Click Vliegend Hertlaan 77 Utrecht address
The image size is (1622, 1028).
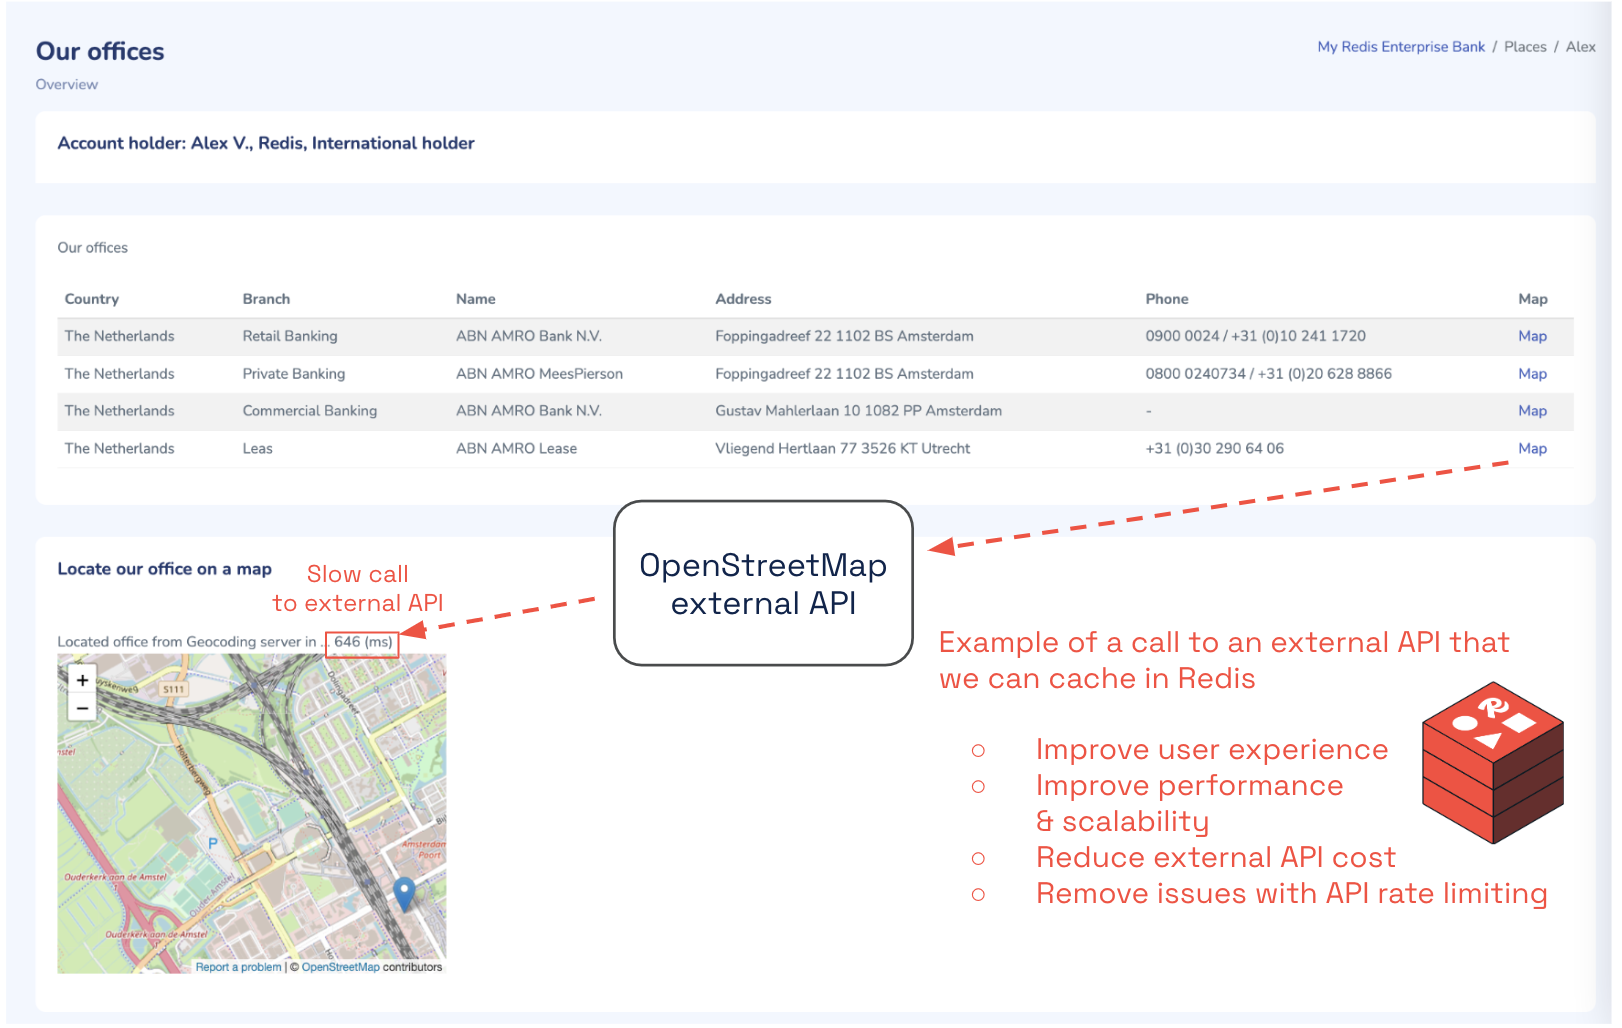pos(842,449)
